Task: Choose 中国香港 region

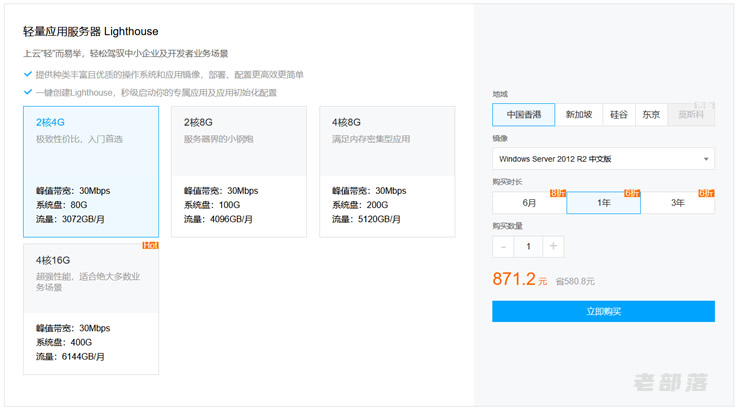Action: tap(524, 115)
